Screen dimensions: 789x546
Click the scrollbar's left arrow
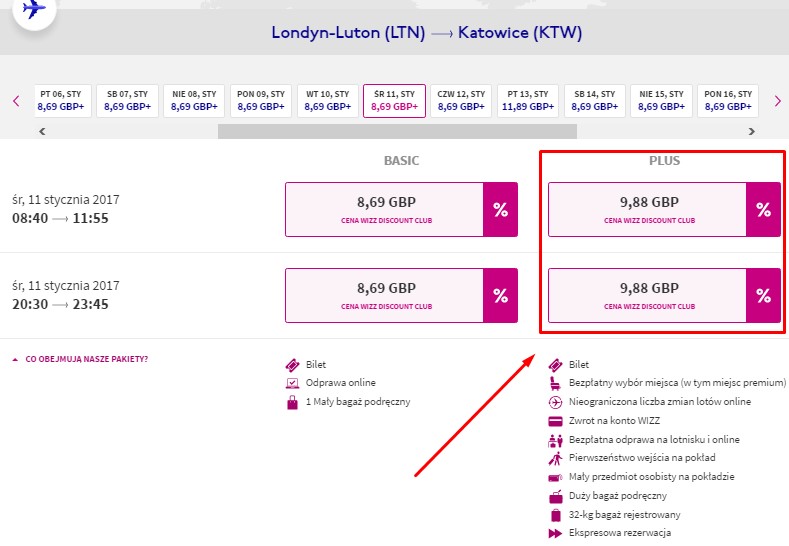[x=42, y=131]
